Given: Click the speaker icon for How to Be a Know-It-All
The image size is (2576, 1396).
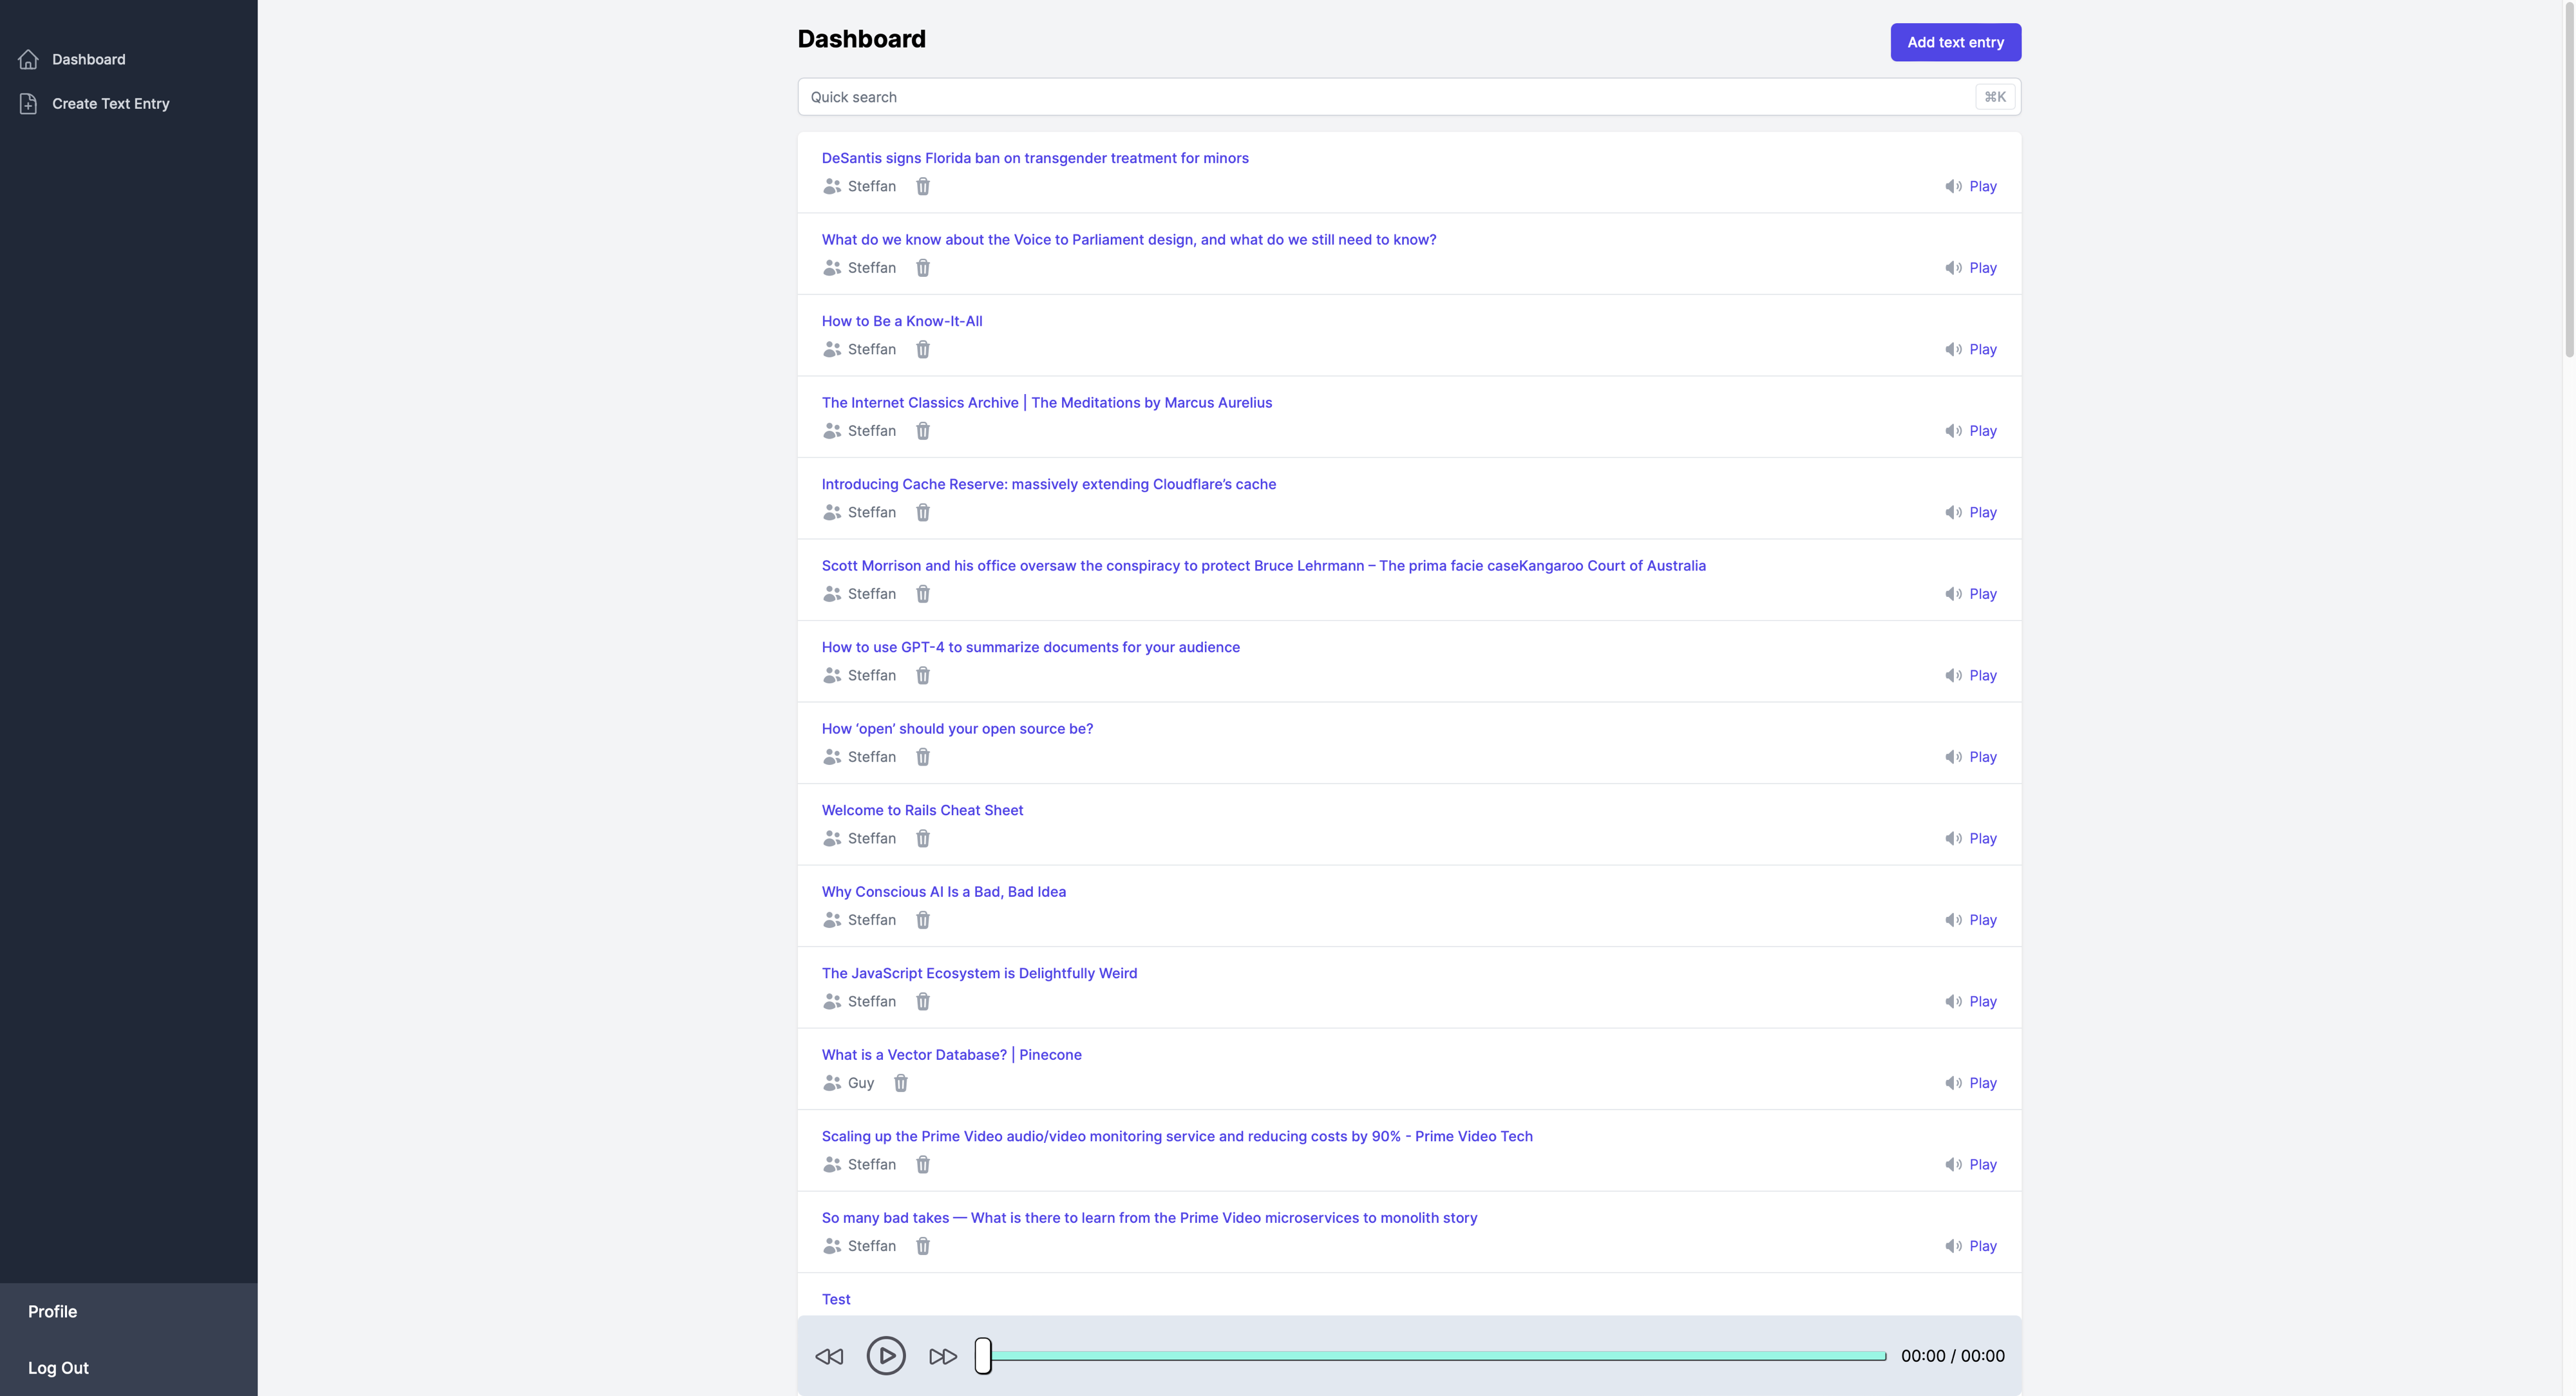Looking at the screenshot, I should (x=1954, y=349).
